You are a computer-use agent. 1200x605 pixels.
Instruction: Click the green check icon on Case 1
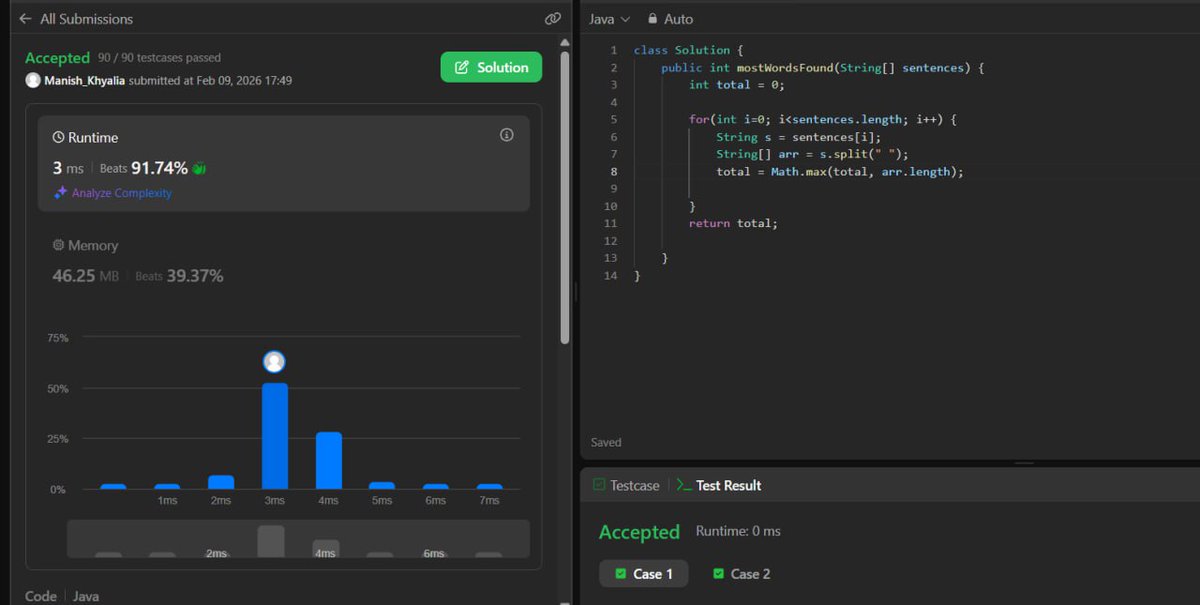[x=620, y=574]
